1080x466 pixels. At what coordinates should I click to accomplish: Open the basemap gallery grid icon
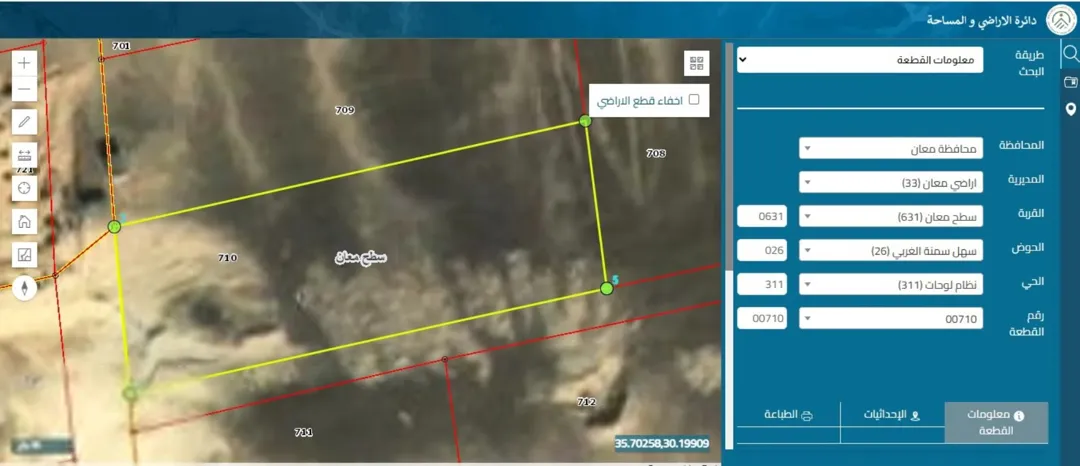pyautogui.click(x=696, y=64)
